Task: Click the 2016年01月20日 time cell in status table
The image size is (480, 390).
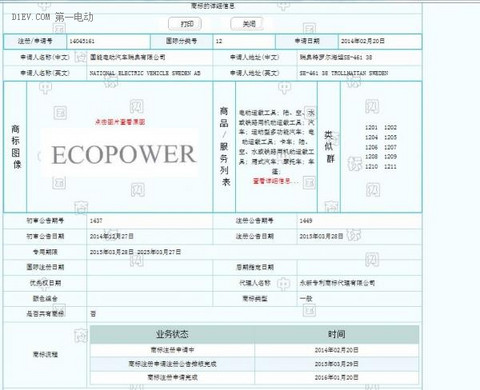Action: [x=337, y=377]
